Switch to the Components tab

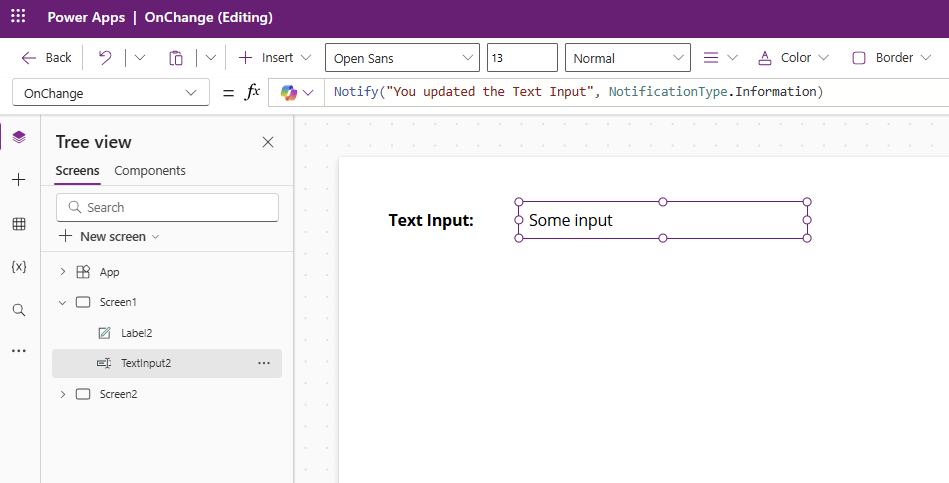click(x=149, y=171)
